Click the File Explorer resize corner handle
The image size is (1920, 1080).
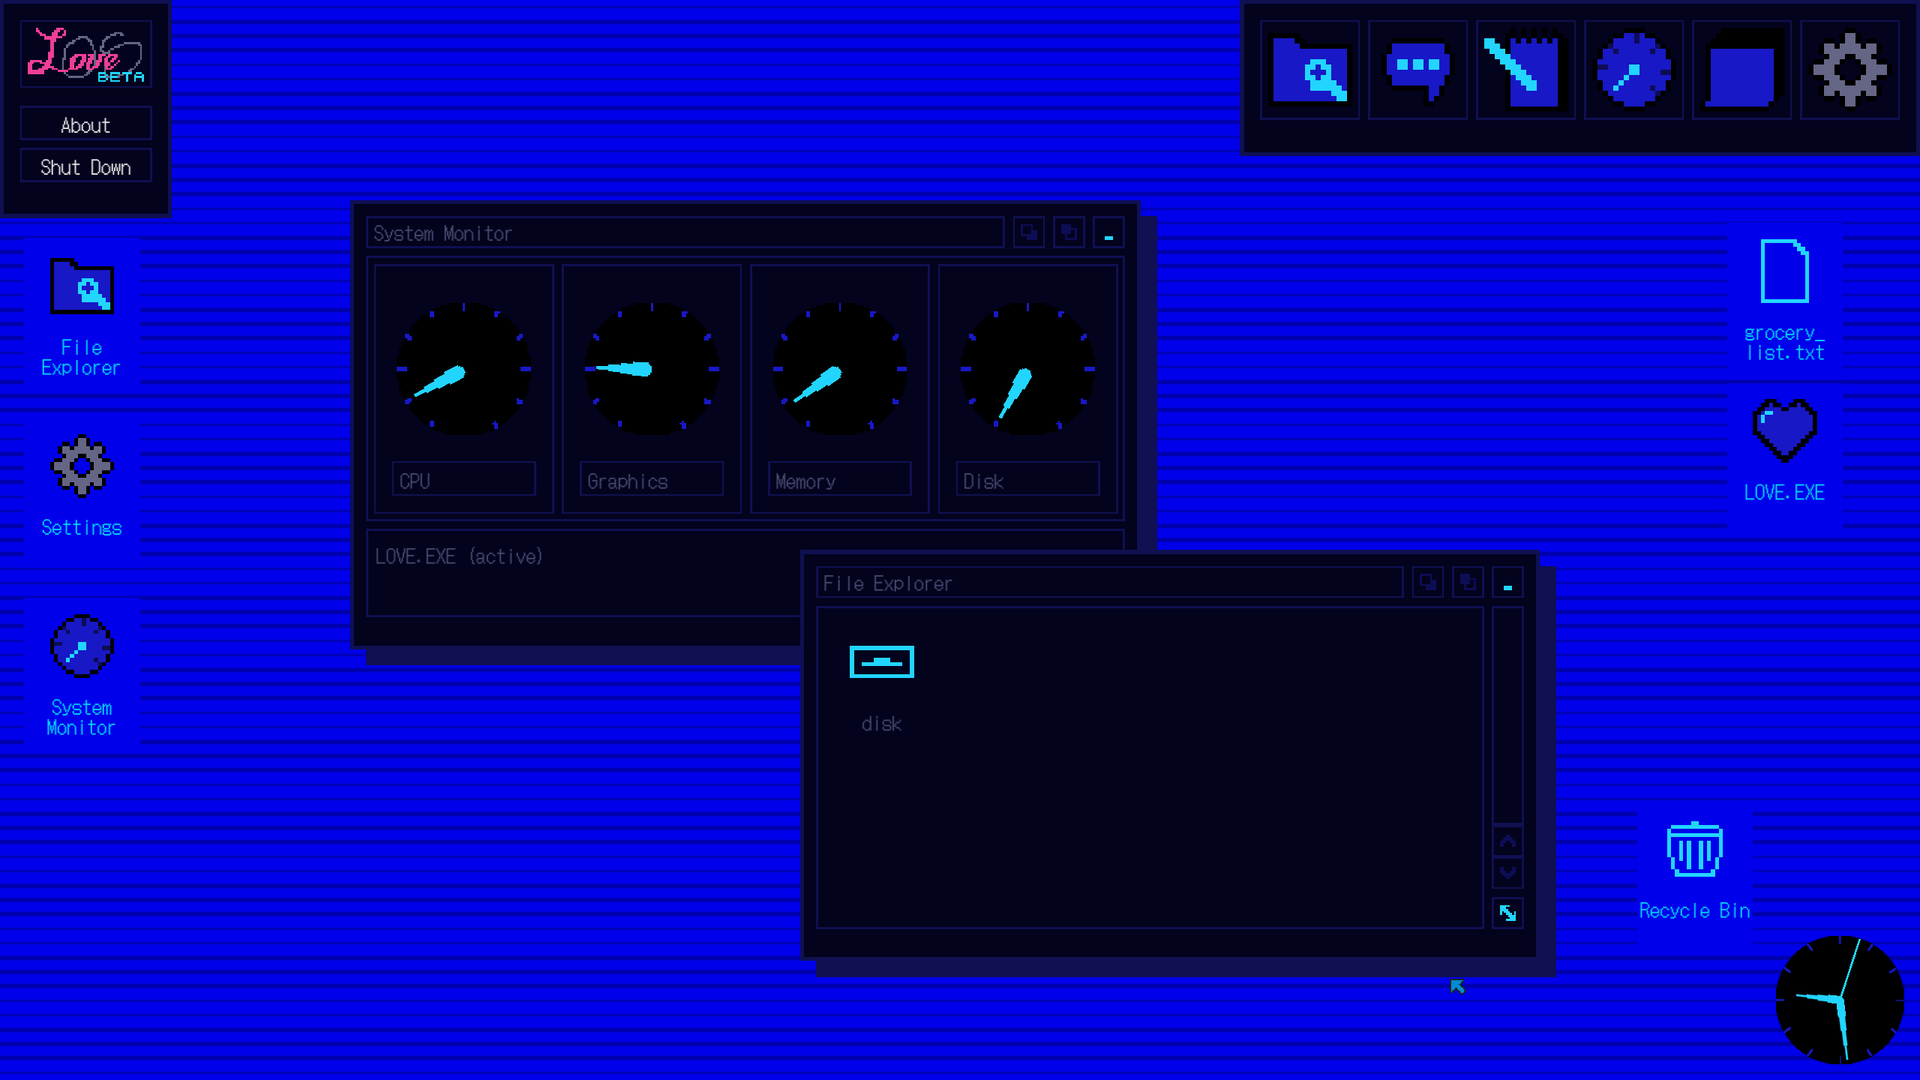(x=1508, y=913)
